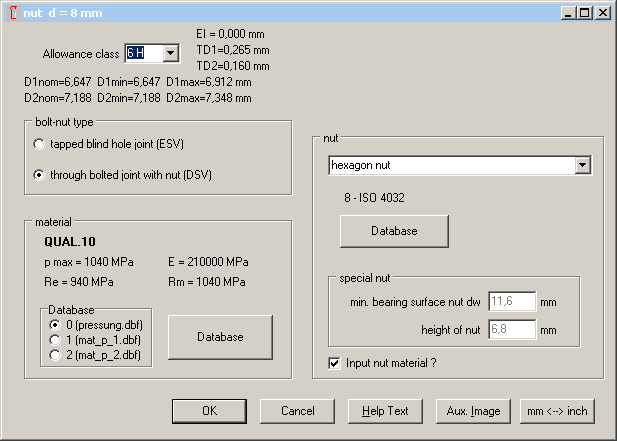Screen dimensions: 617x441
Task: Open the material Database button
Action: [220, 337]
